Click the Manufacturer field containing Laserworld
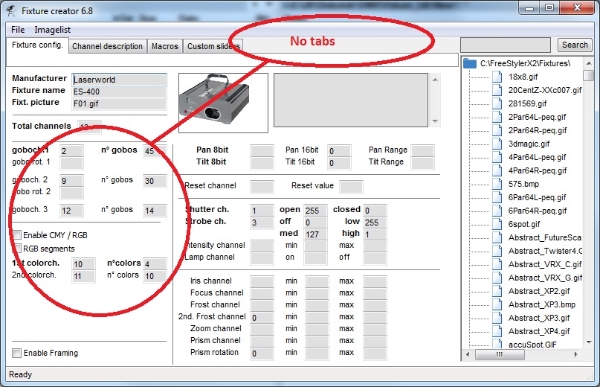Screen dimensions: 600x387 pyautogui.click(x=119, y=80)
